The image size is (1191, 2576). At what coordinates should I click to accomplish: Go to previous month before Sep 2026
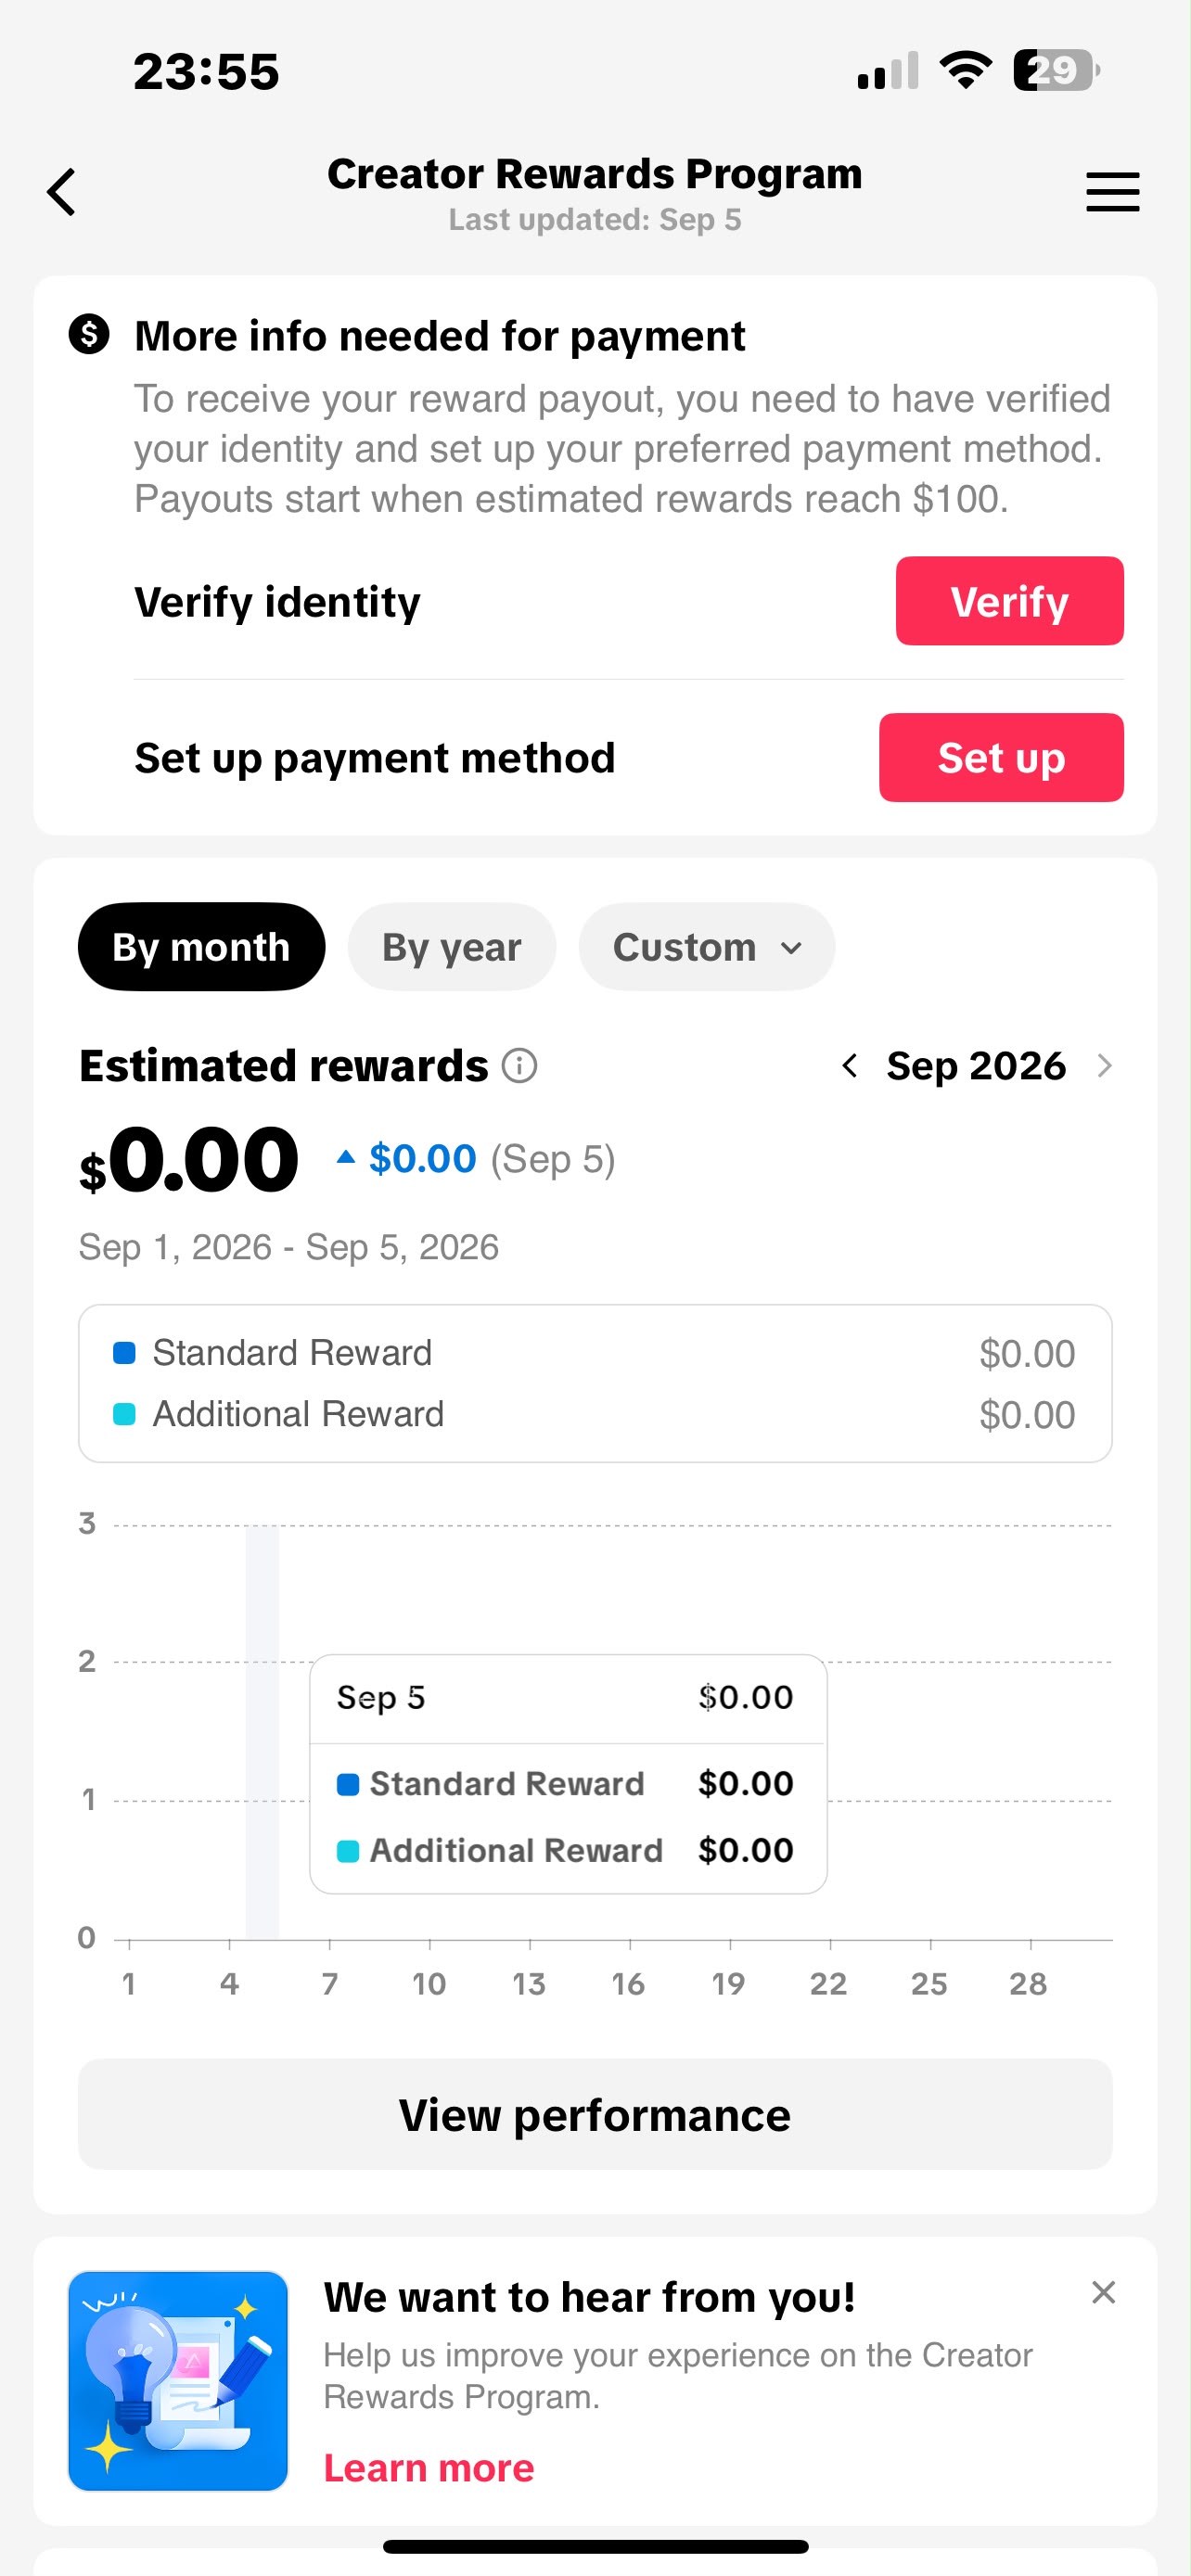(850, 1066)
